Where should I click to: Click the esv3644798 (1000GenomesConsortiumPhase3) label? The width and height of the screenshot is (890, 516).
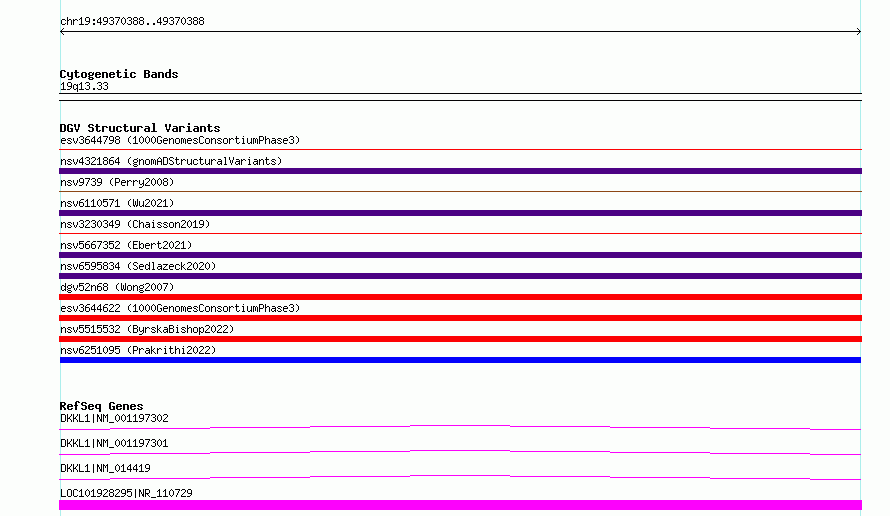point(180,140)
